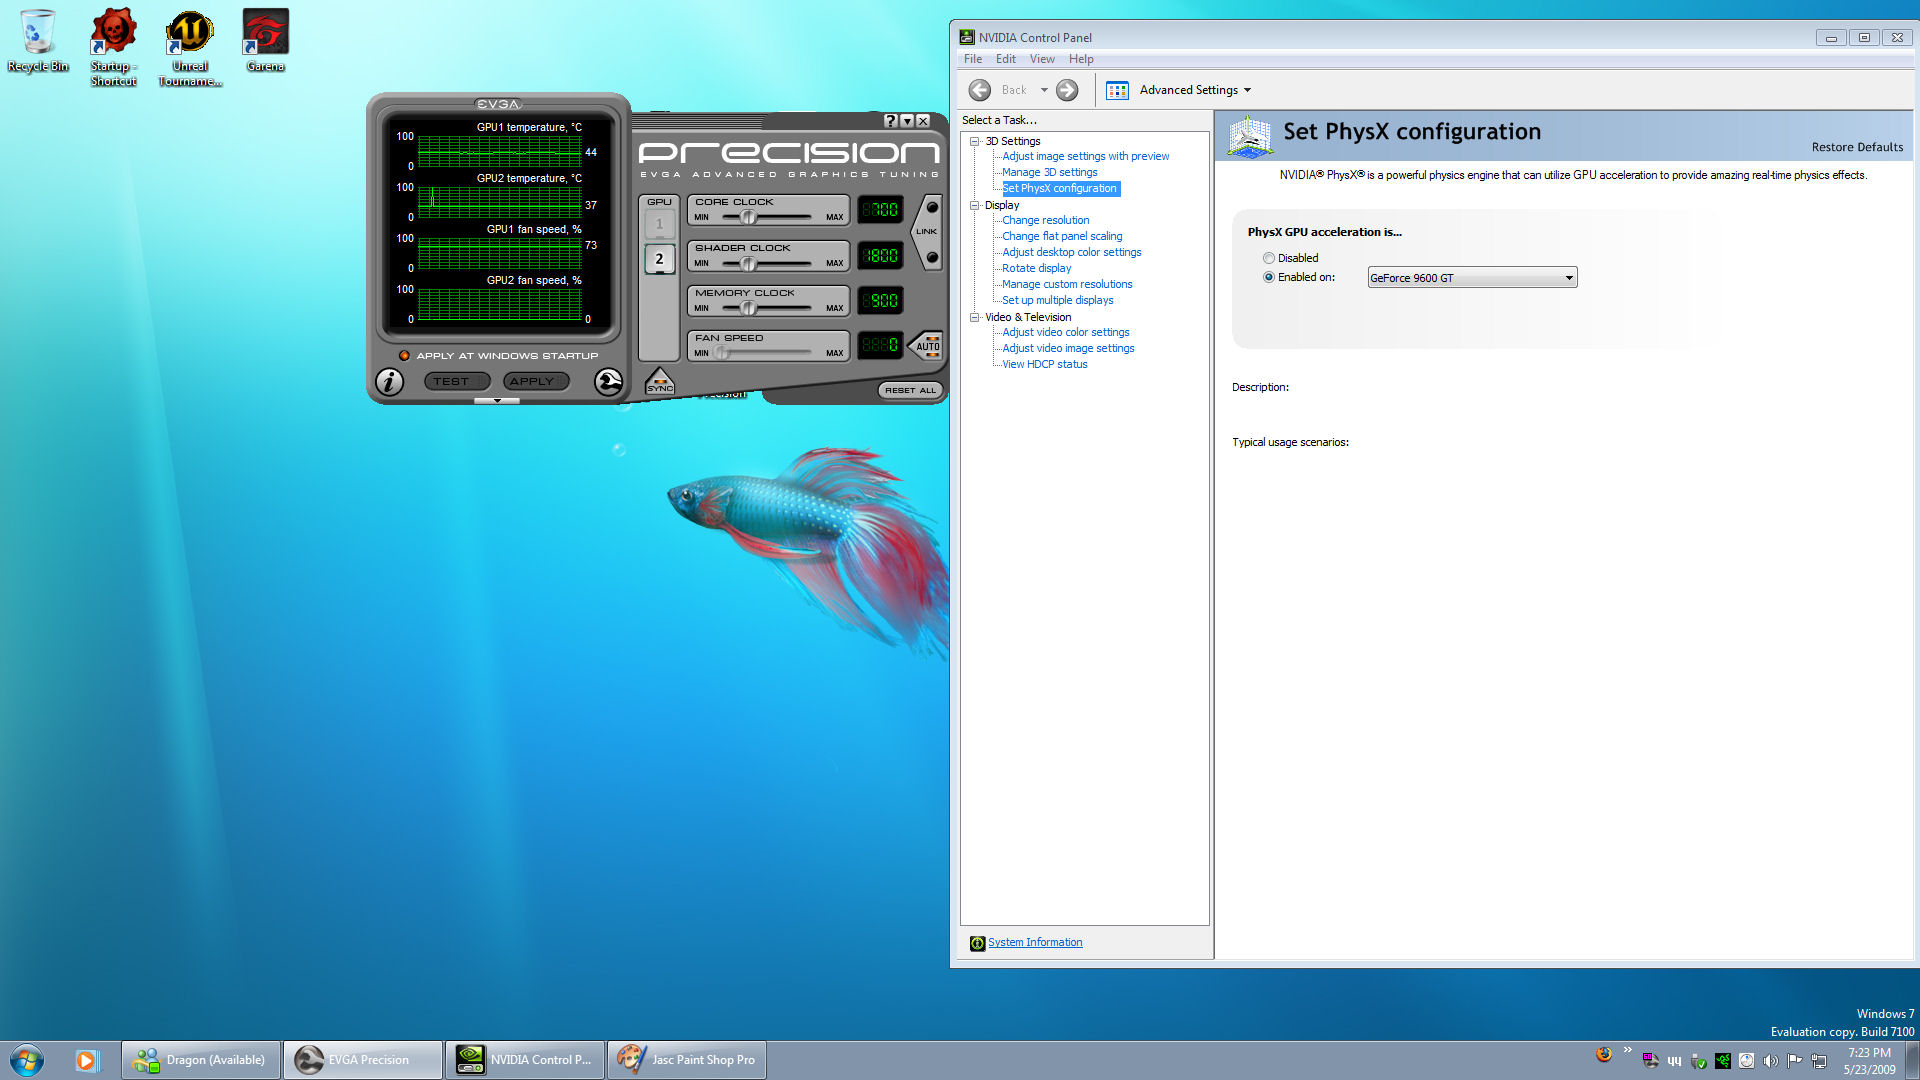
Task: Toggle the AUTO fan speed button
Action: (x=928, y=346)
